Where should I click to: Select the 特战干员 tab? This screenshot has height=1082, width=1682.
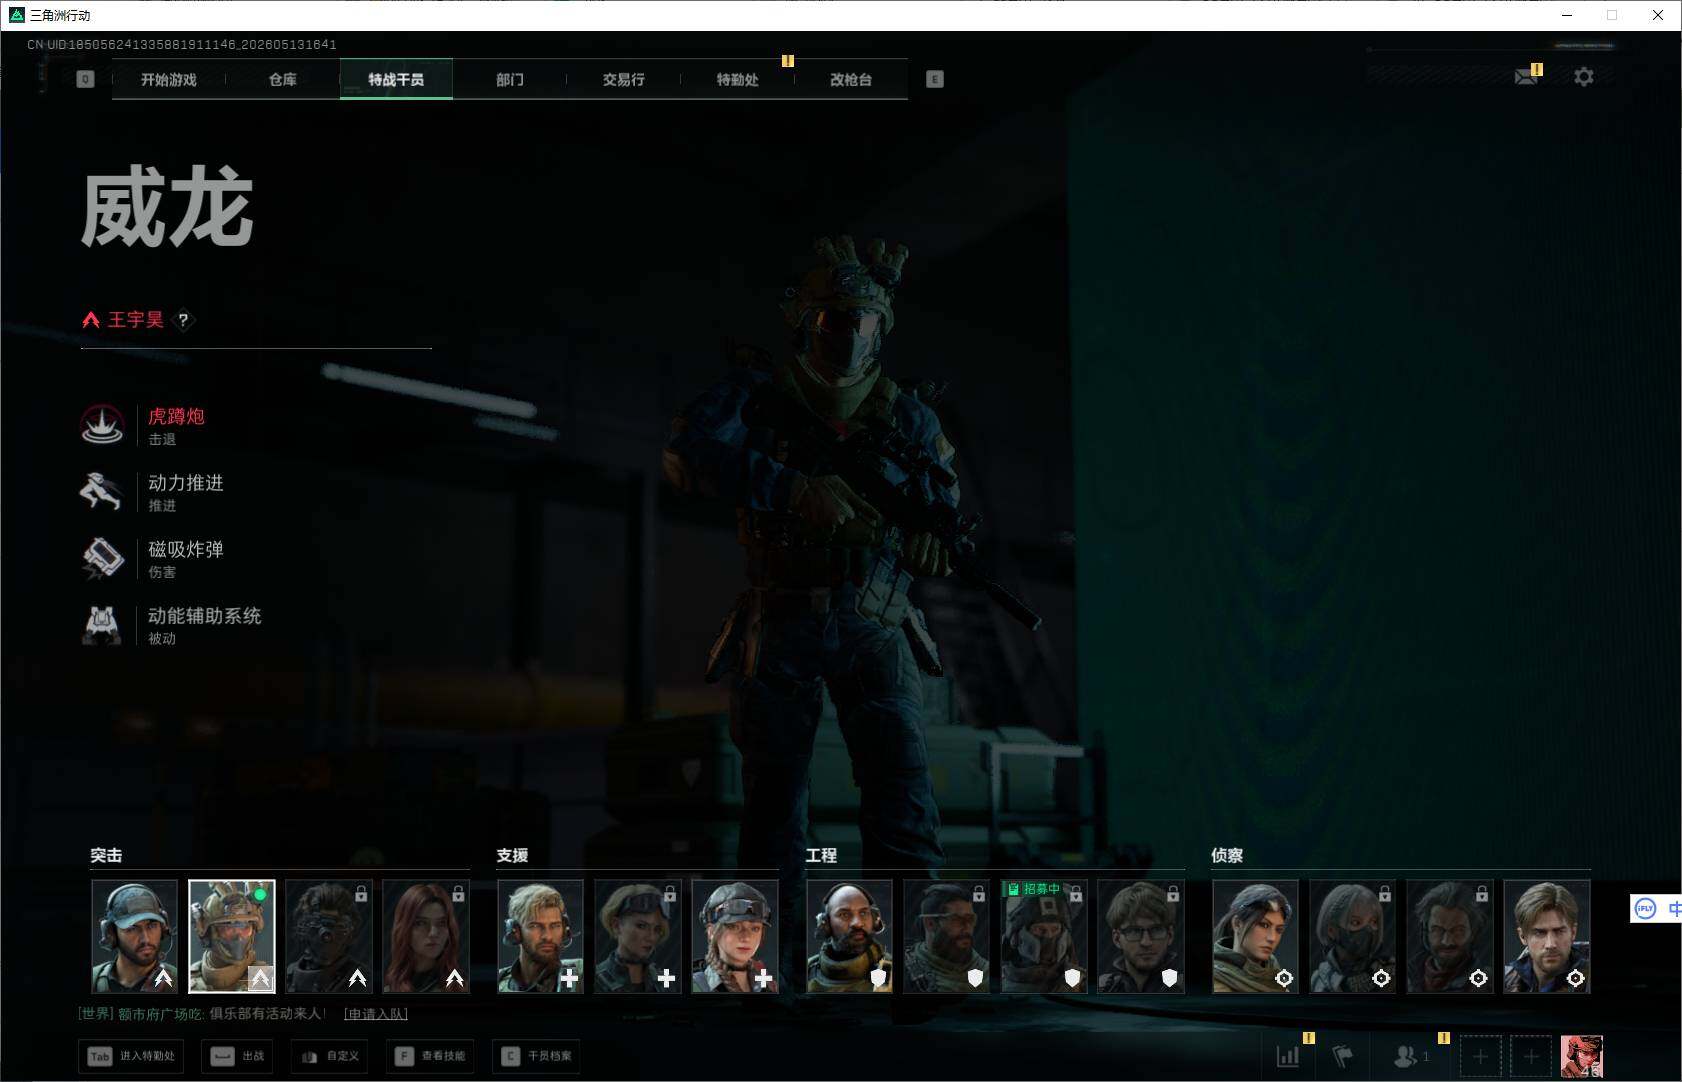(x=396, y=79)
